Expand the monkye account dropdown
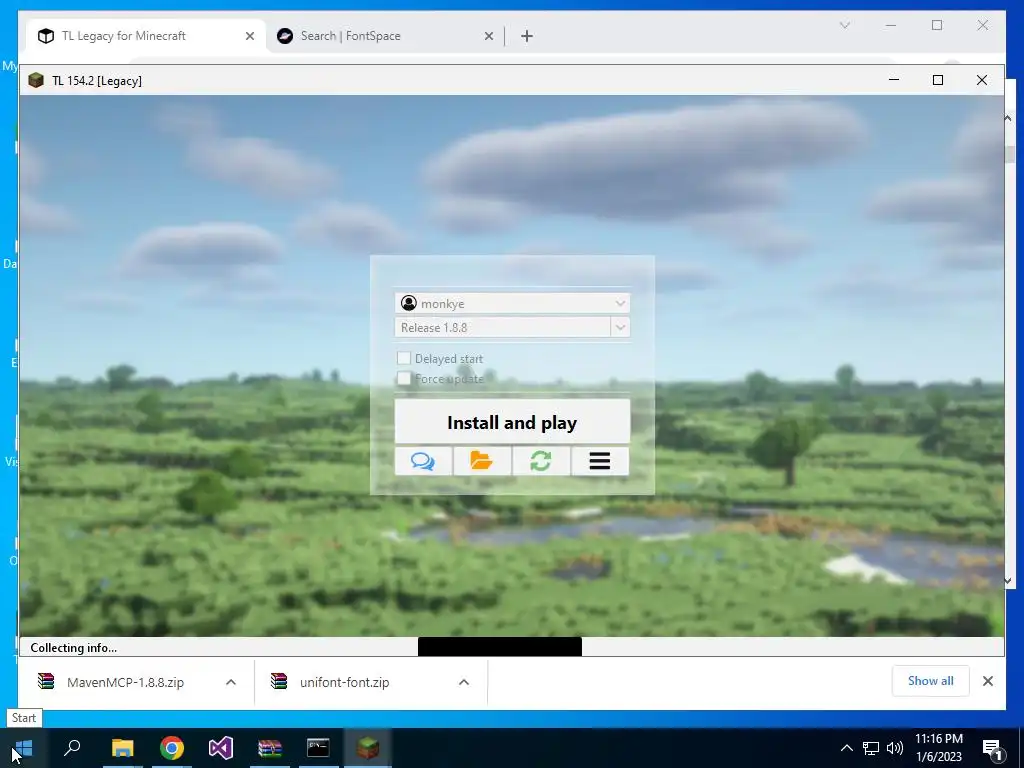The image size is (1024, 768). point(620,303)
